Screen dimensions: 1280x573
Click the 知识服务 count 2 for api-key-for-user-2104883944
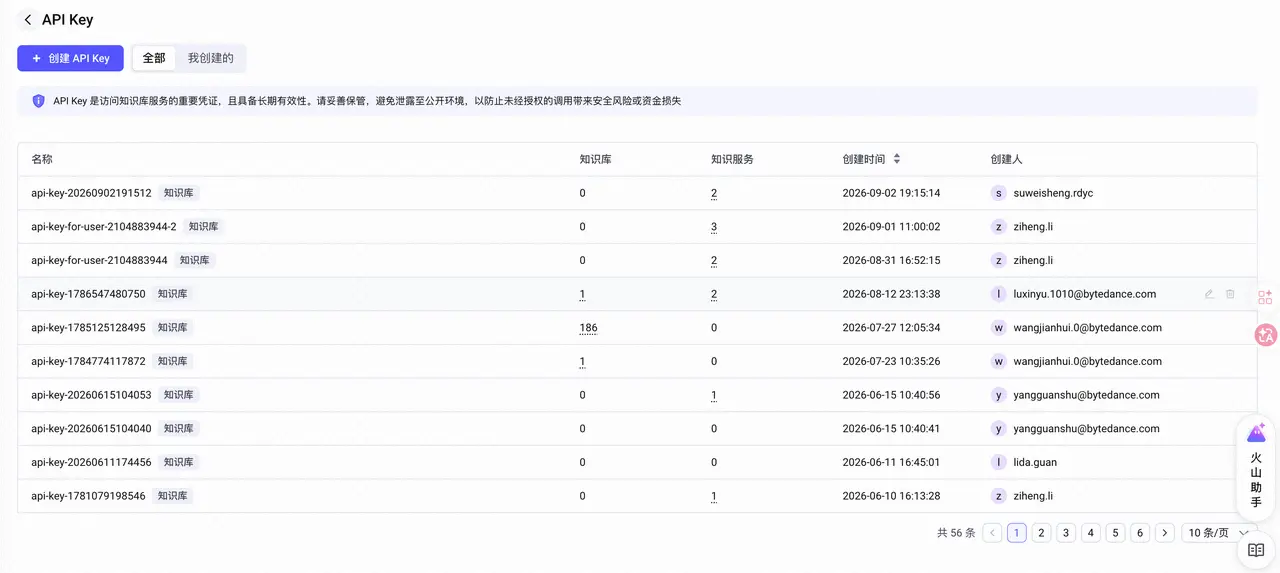714,260
